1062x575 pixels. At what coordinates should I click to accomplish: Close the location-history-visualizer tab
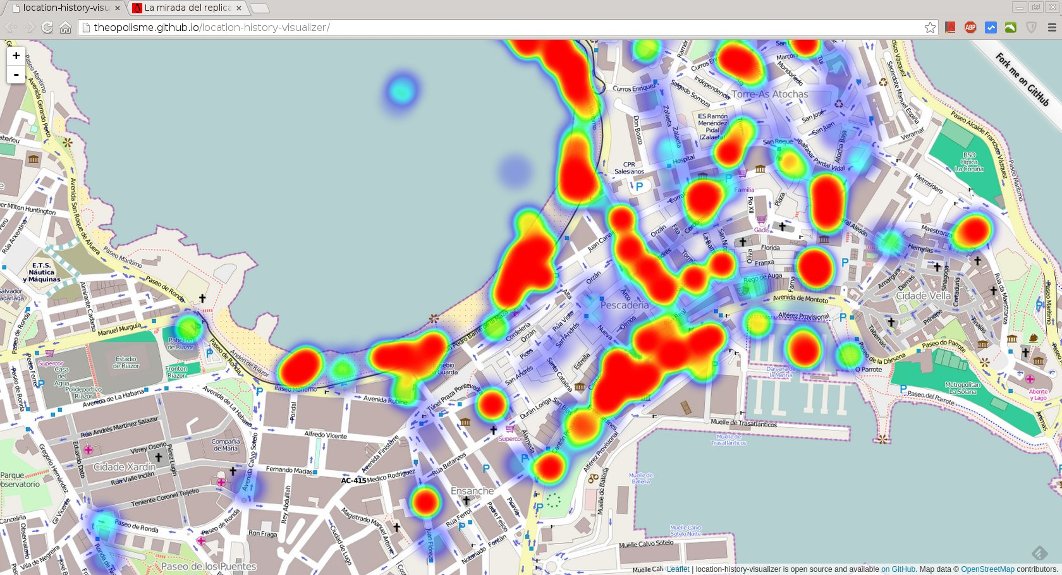[117, 8]
